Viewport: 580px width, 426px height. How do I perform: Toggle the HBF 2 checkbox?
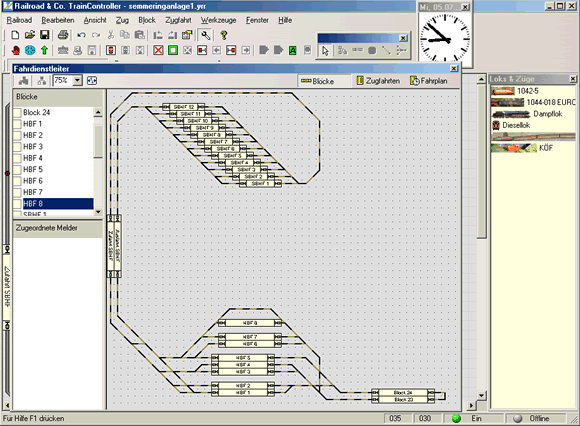(x=17, y=135)
